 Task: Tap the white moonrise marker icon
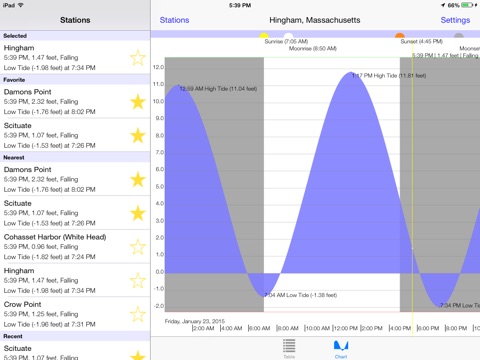[x=289, y=35]
